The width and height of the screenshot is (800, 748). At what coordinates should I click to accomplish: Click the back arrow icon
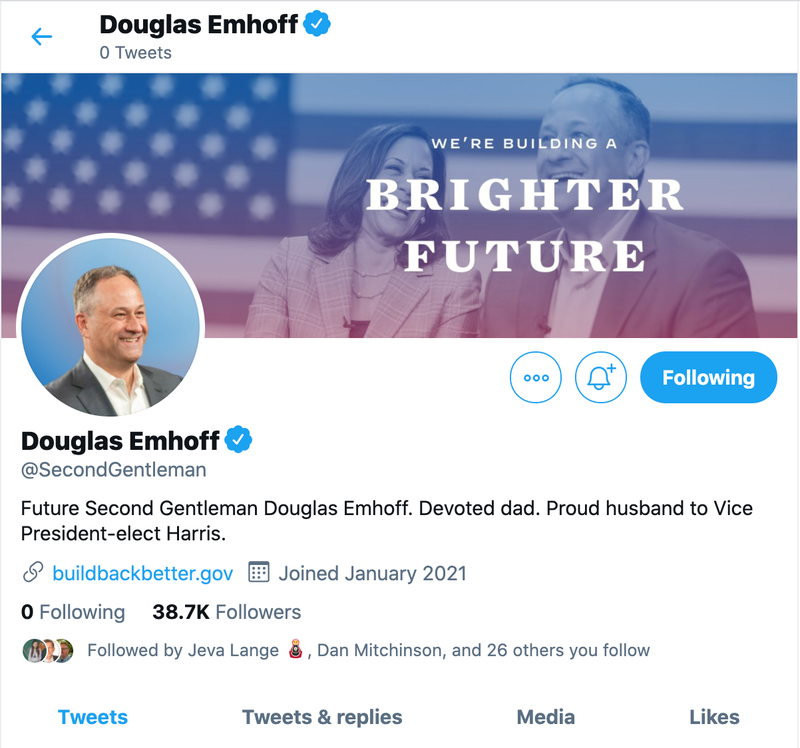click(41, 37)
